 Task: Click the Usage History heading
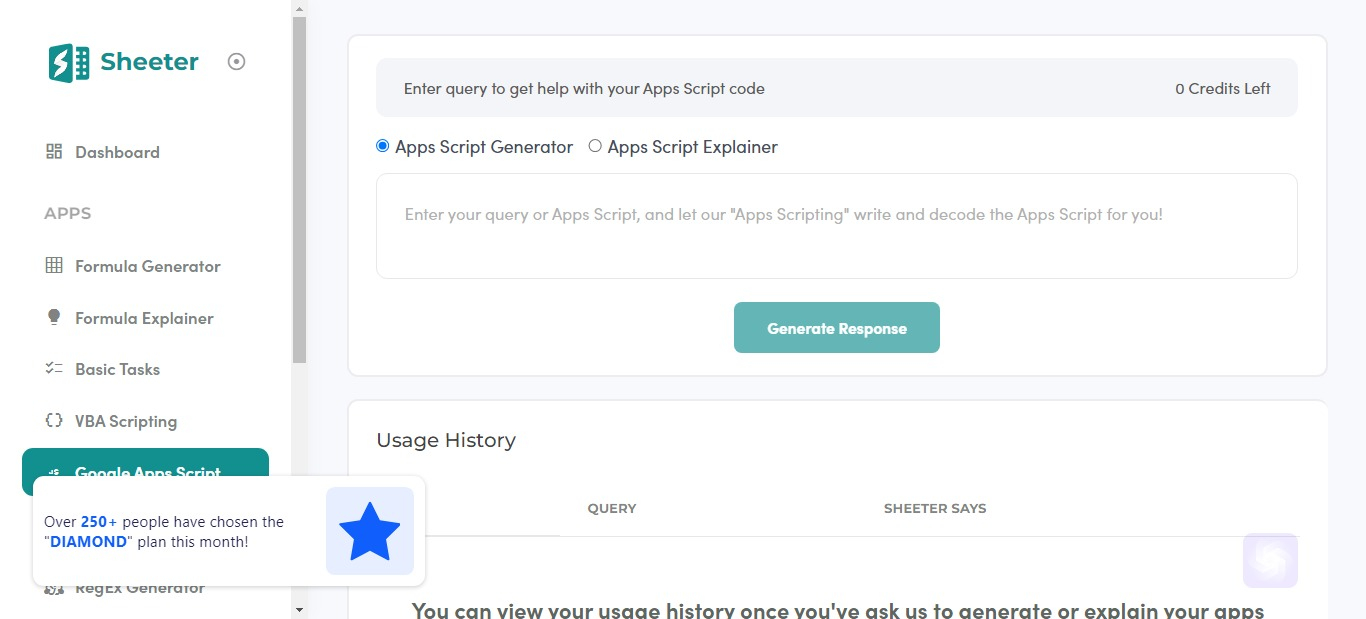coord(446,440)
